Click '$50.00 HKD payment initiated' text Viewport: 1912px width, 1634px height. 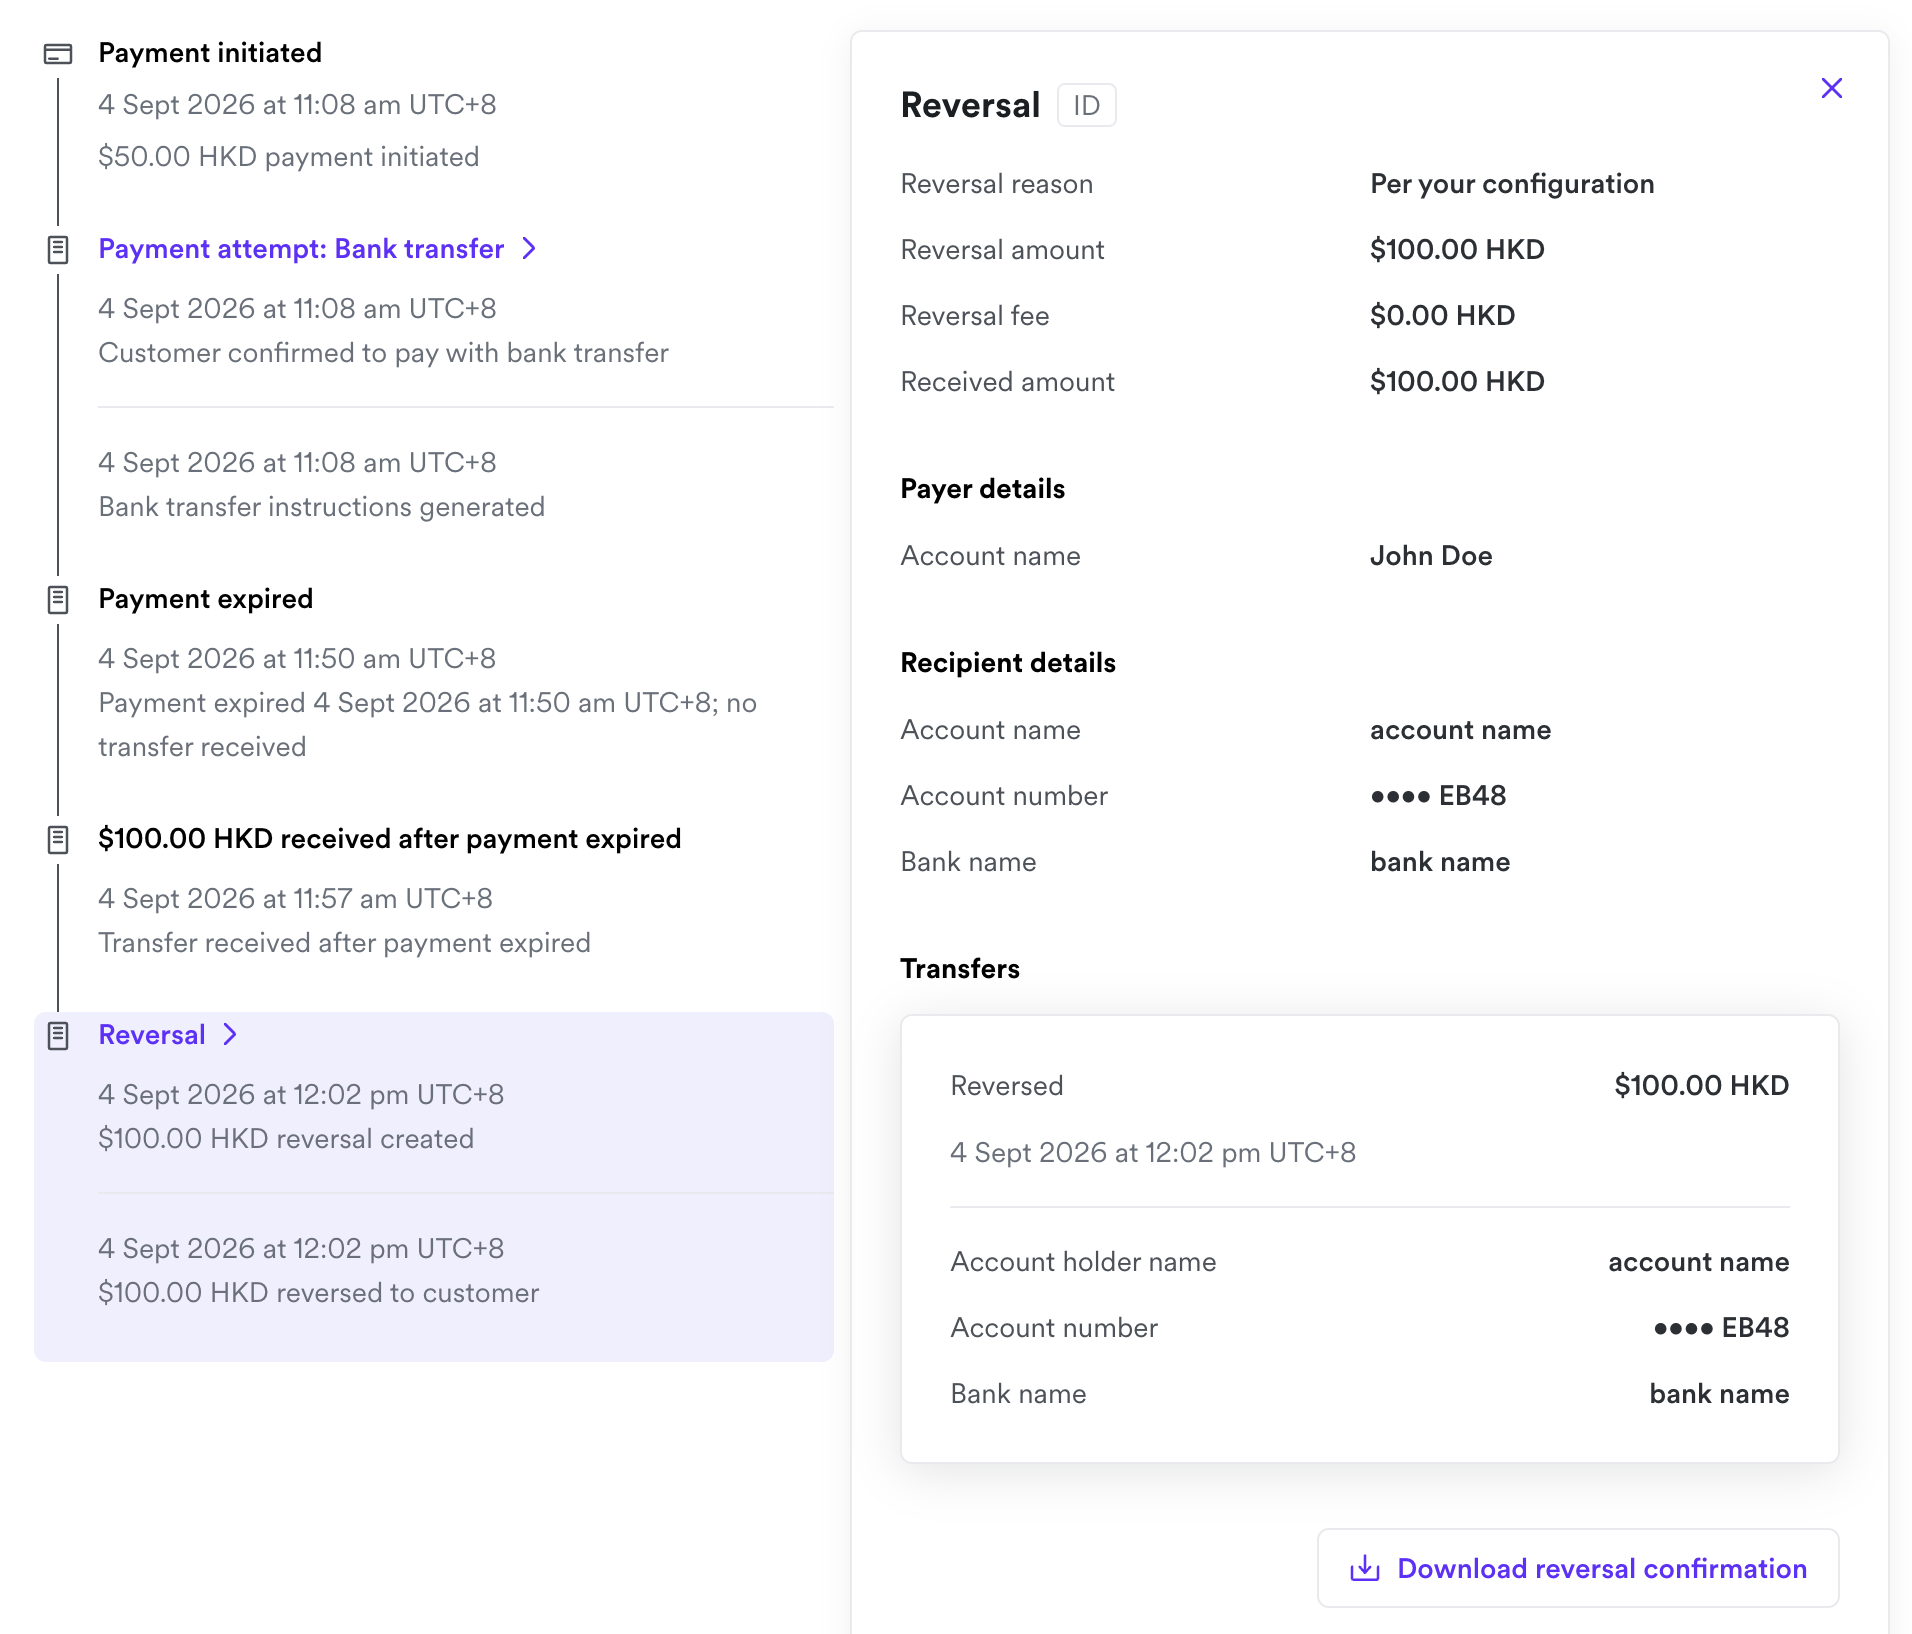click(x=289, y=157)
